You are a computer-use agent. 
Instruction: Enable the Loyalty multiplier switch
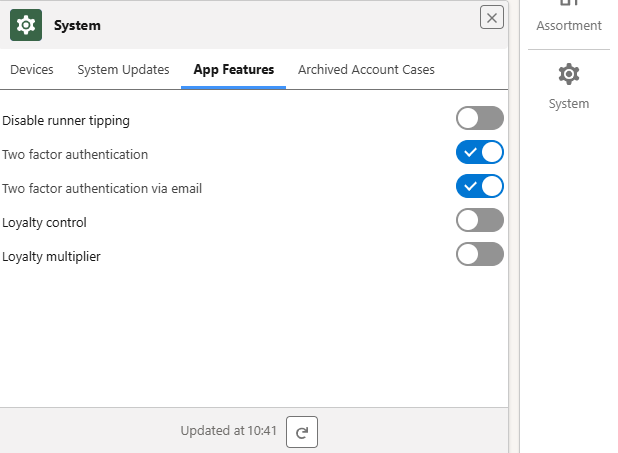pos(479,255)
